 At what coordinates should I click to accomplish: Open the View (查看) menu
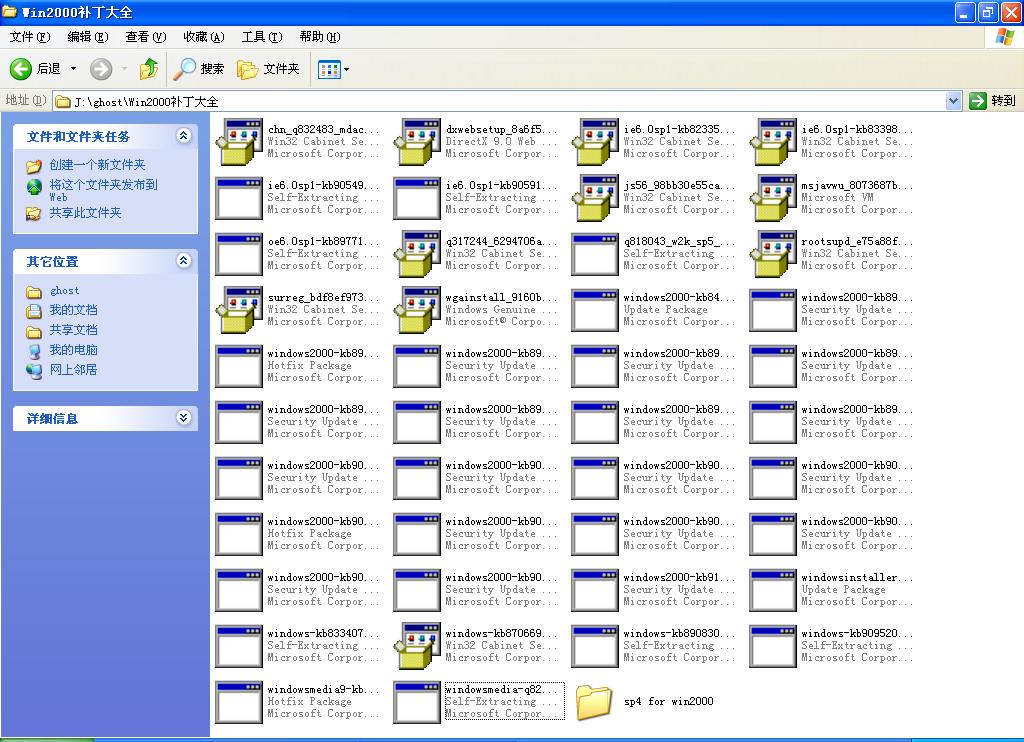(146, 37)
